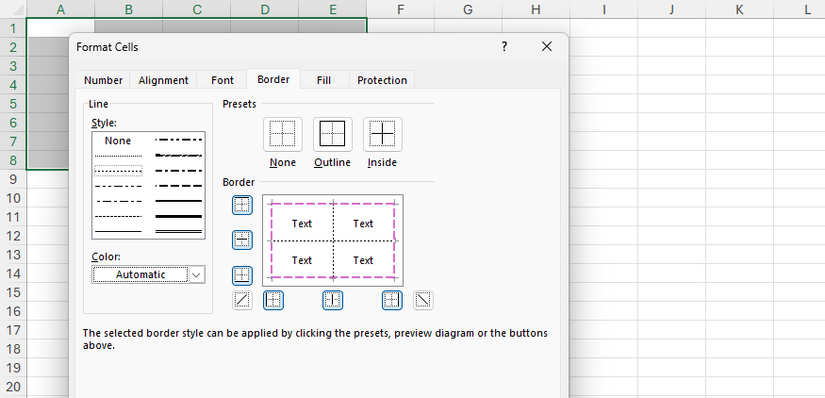The height and width of the screenshot is (398, 825).
Task: Toggle the diagonal down border button
Action: coord(423,300)
